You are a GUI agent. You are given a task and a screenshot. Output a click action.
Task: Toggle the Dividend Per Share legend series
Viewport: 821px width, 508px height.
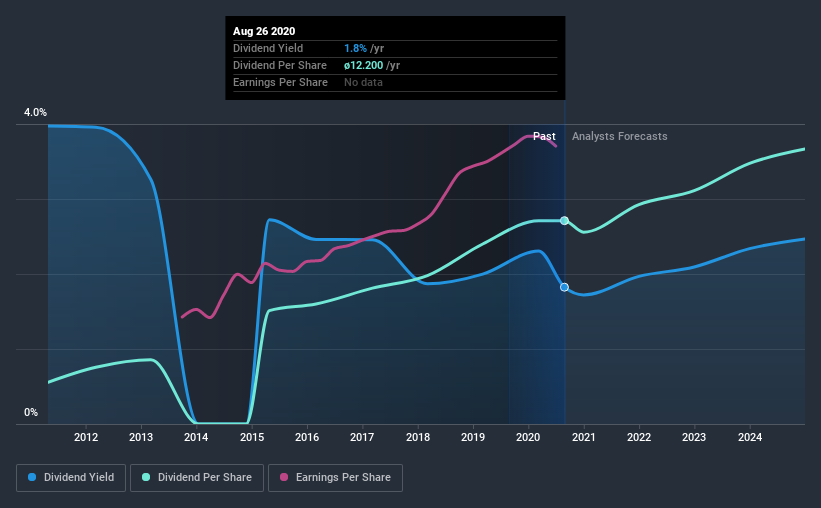[x=197, y=478]
